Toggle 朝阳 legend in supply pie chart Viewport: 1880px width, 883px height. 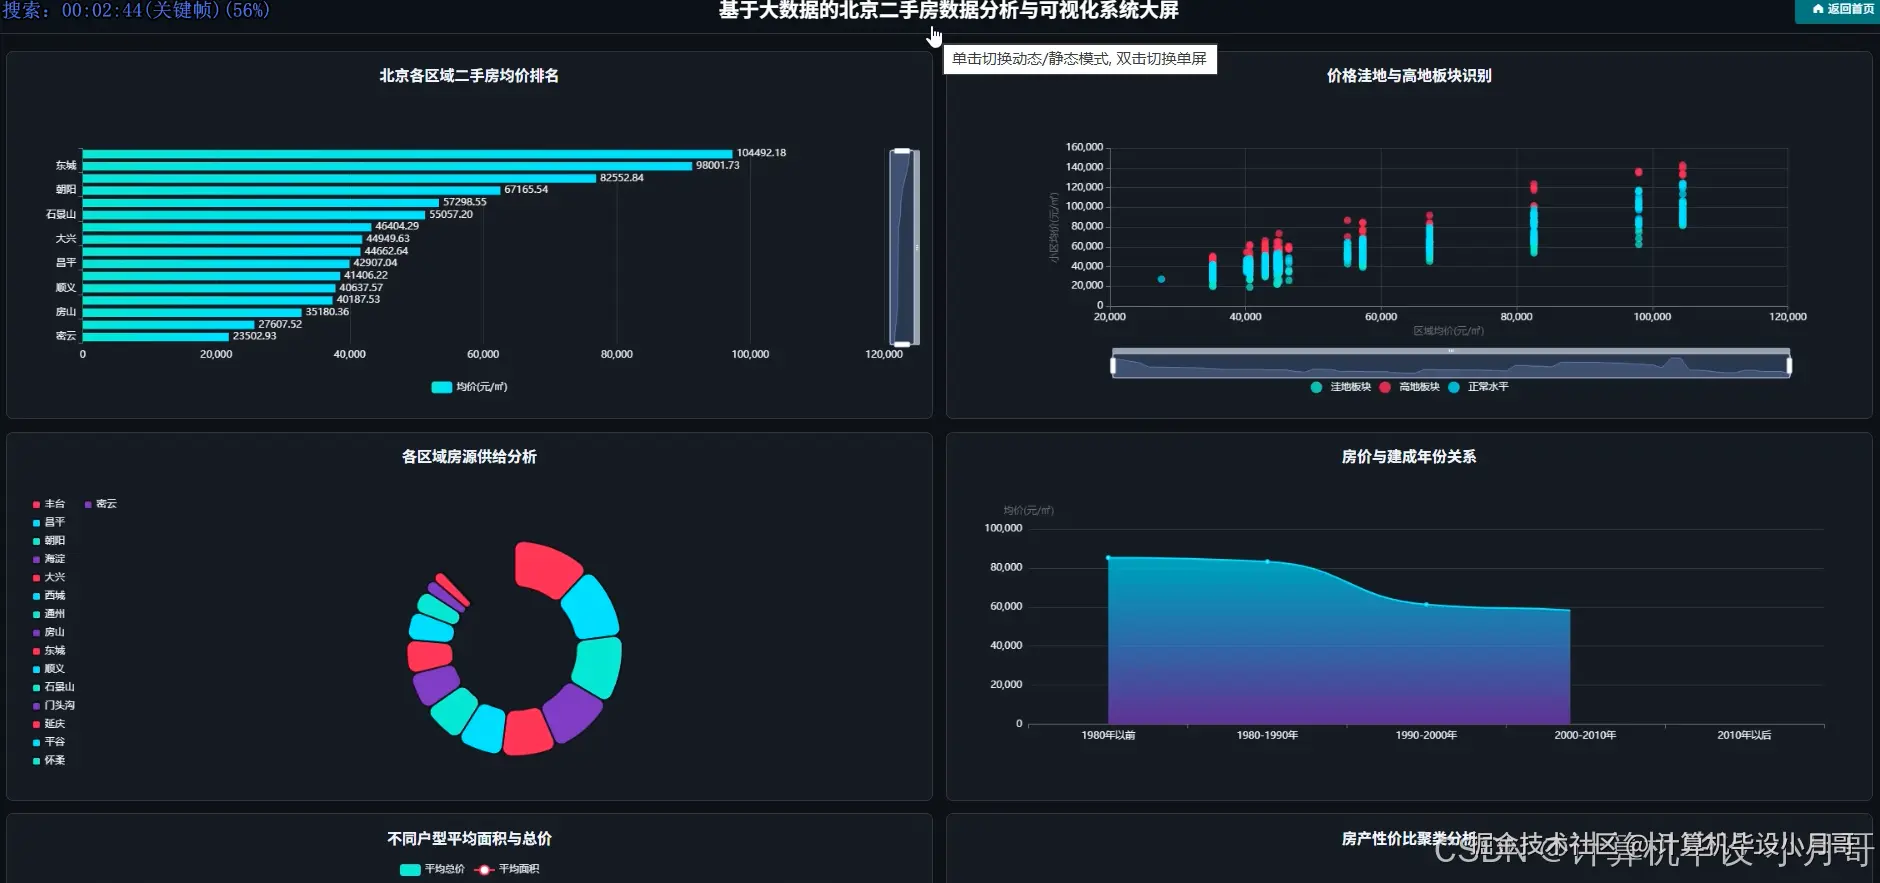(49, 541)
